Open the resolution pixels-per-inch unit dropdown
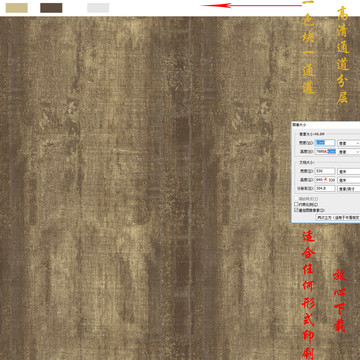The height and width of the screenshot is (360, 360). [349, 189]
